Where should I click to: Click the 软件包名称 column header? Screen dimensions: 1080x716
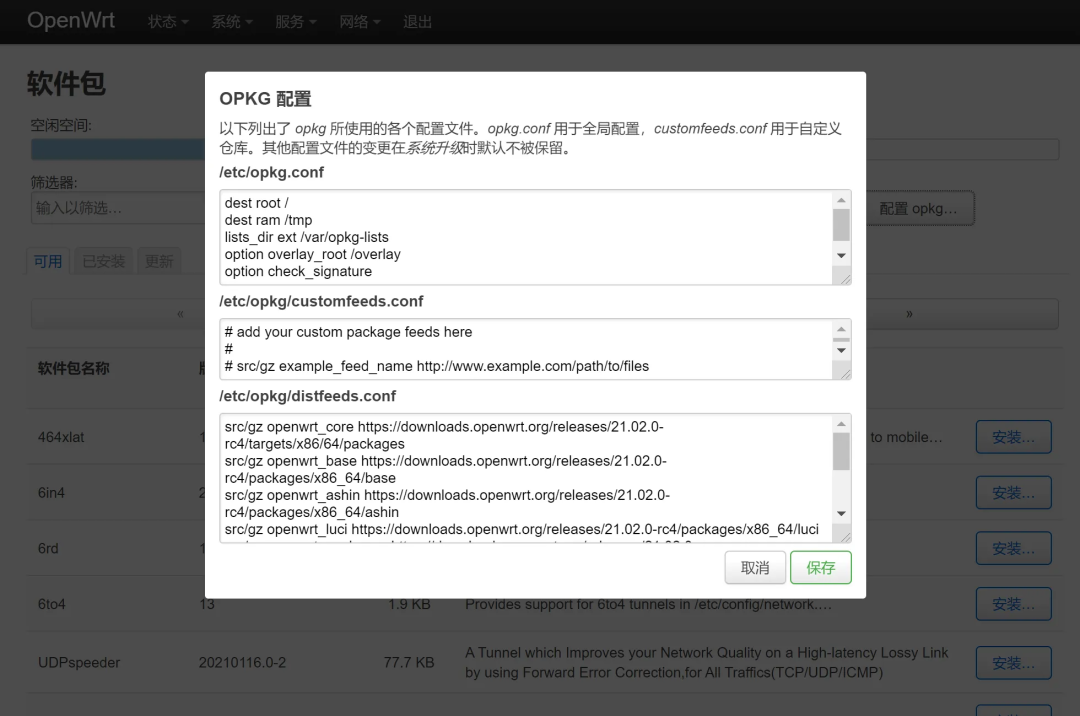[x=74, y=368]
